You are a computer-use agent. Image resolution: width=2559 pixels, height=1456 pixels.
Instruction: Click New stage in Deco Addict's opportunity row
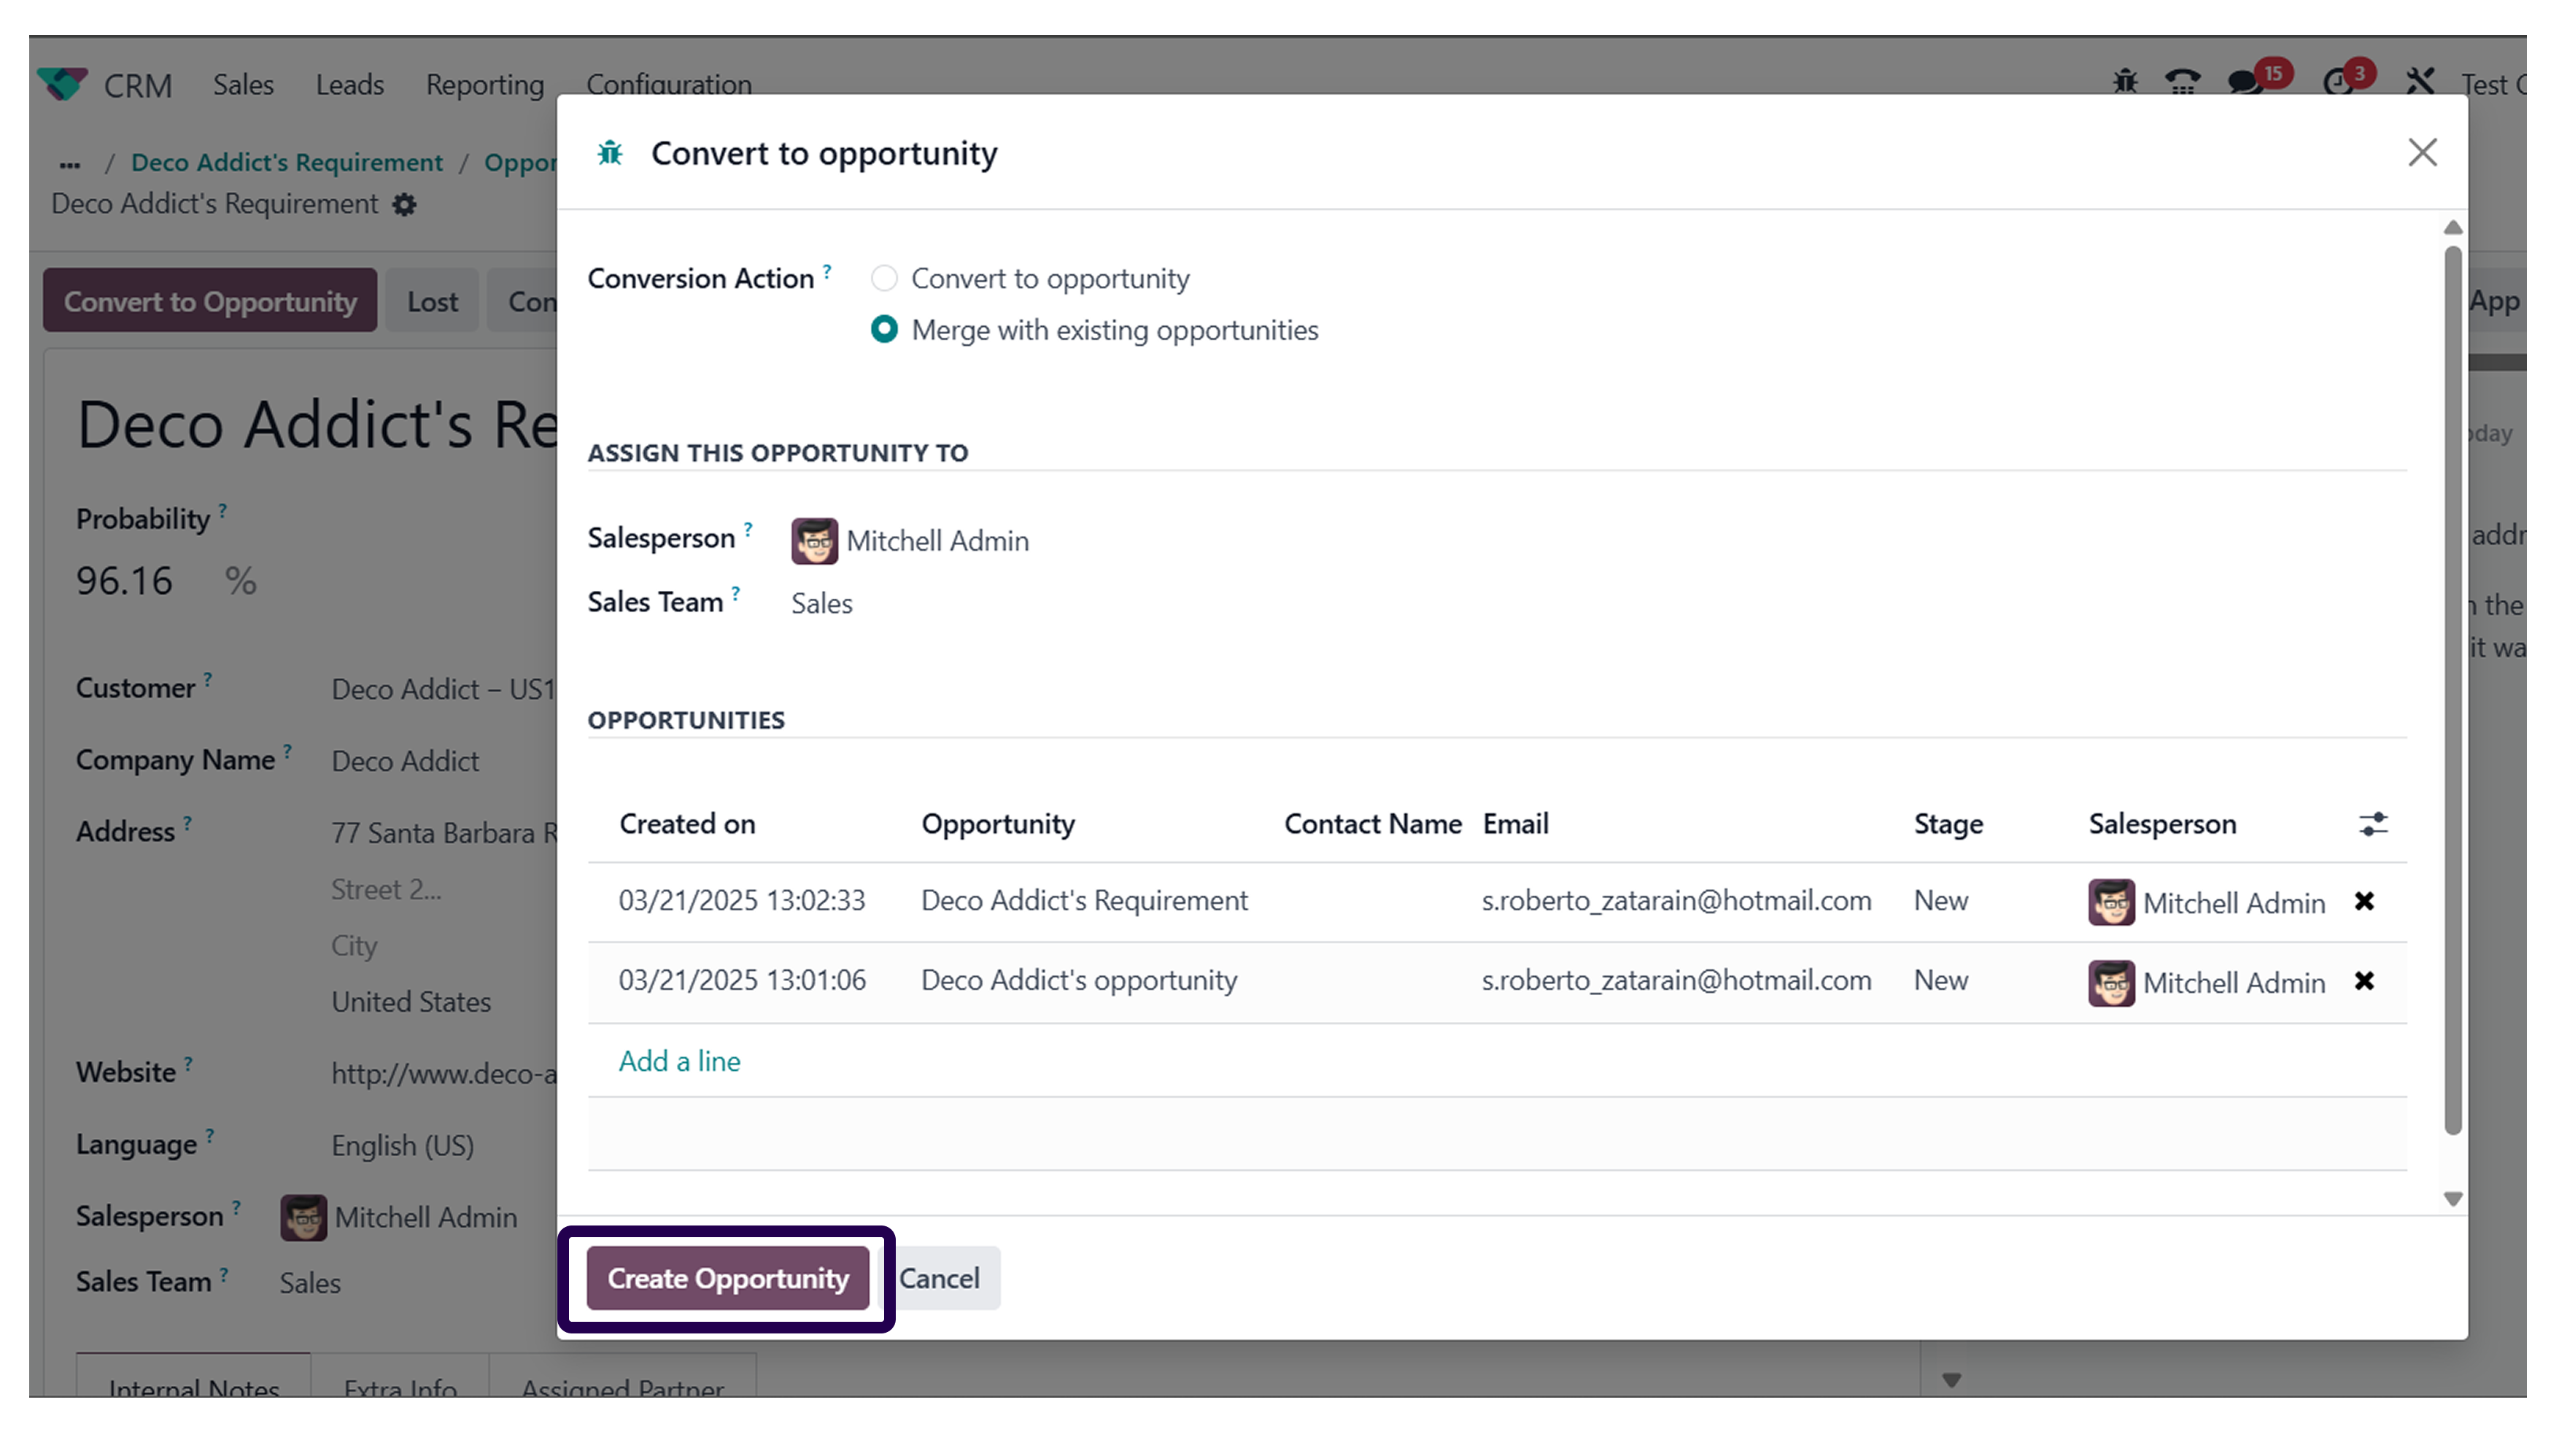click(1940, 981)
